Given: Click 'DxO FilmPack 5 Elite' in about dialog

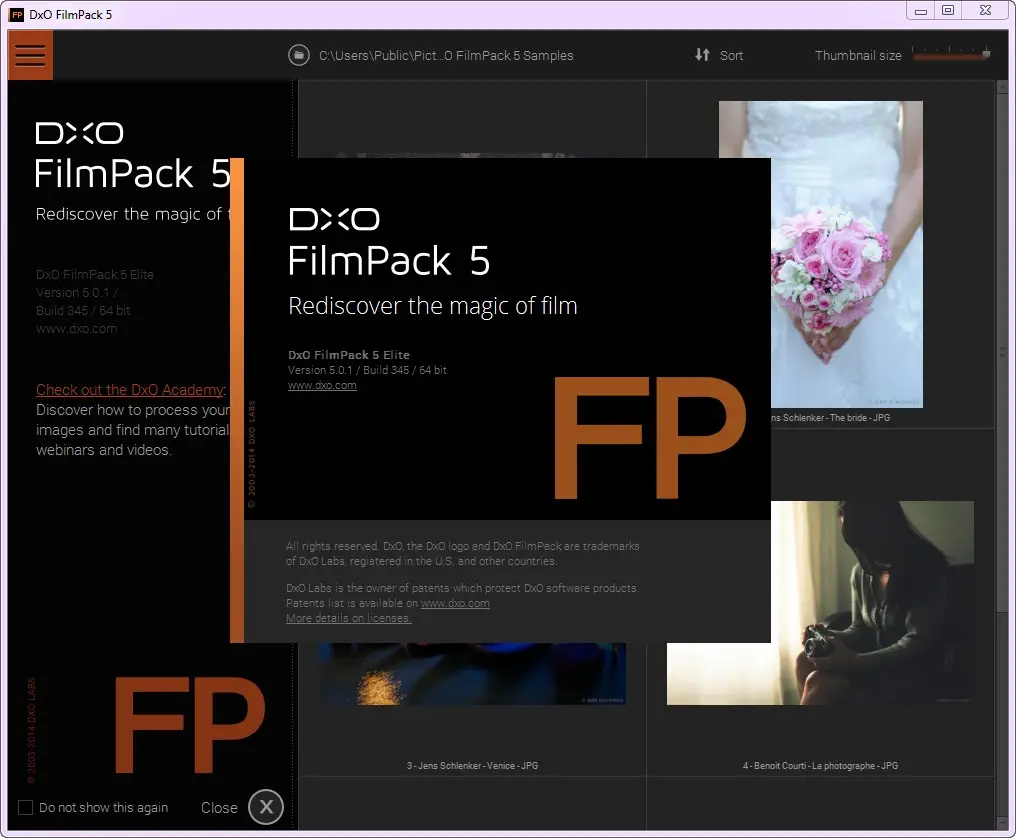Looking at the screenshot, I should tap(349, 355).
